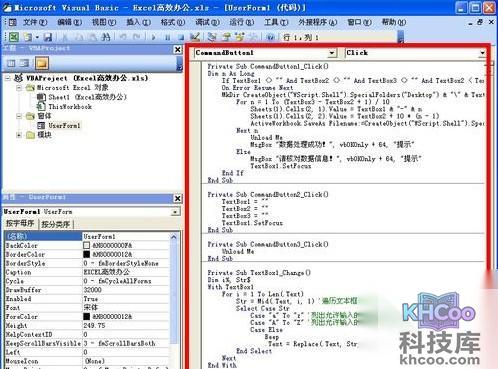Click the Undo arrow icon
The height and width of the screenshot is (369, 498).
click(123, 37)
